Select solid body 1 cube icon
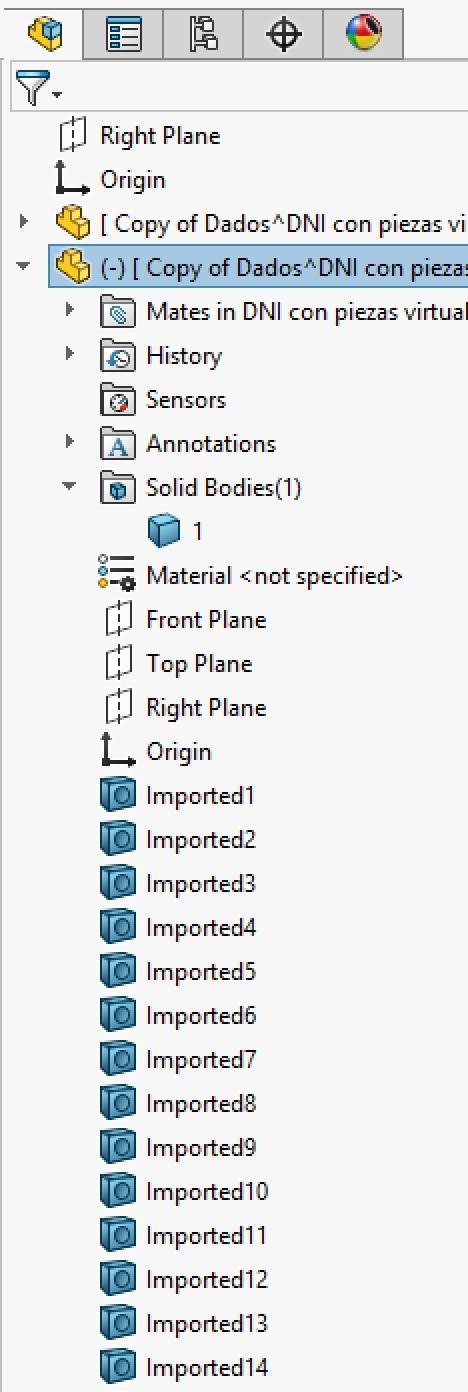The image size is (468, 1392). 162,531
